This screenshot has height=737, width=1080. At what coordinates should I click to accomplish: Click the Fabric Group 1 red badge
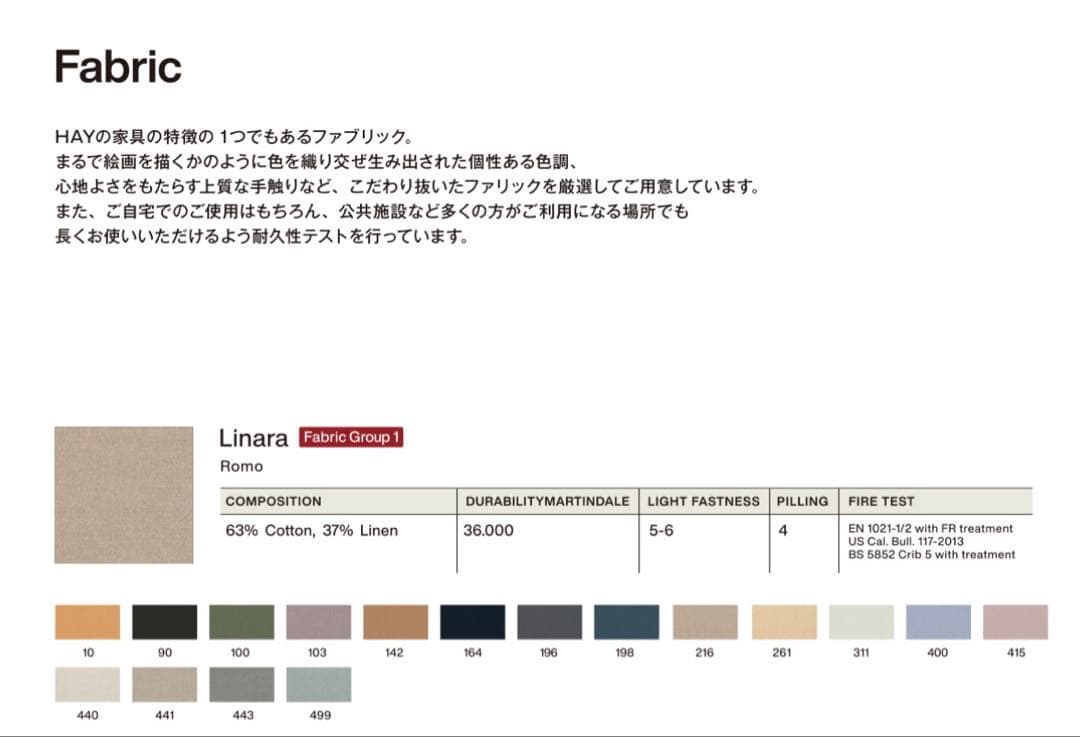coord(351,437)
